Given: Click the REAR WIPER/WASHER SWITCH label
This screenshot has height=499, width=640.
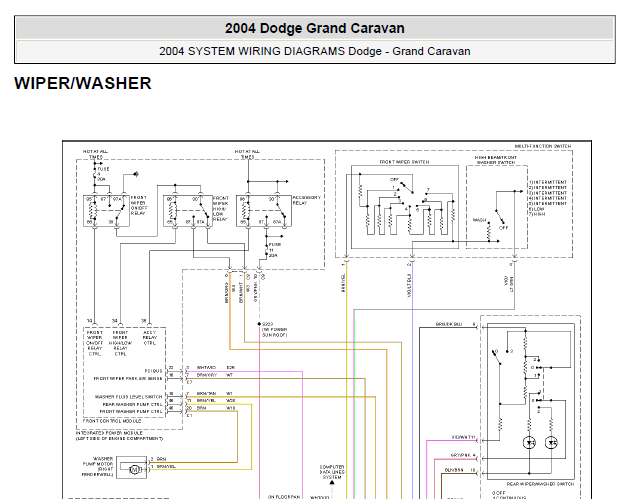Looking at the screenshot, I should 540,484.
